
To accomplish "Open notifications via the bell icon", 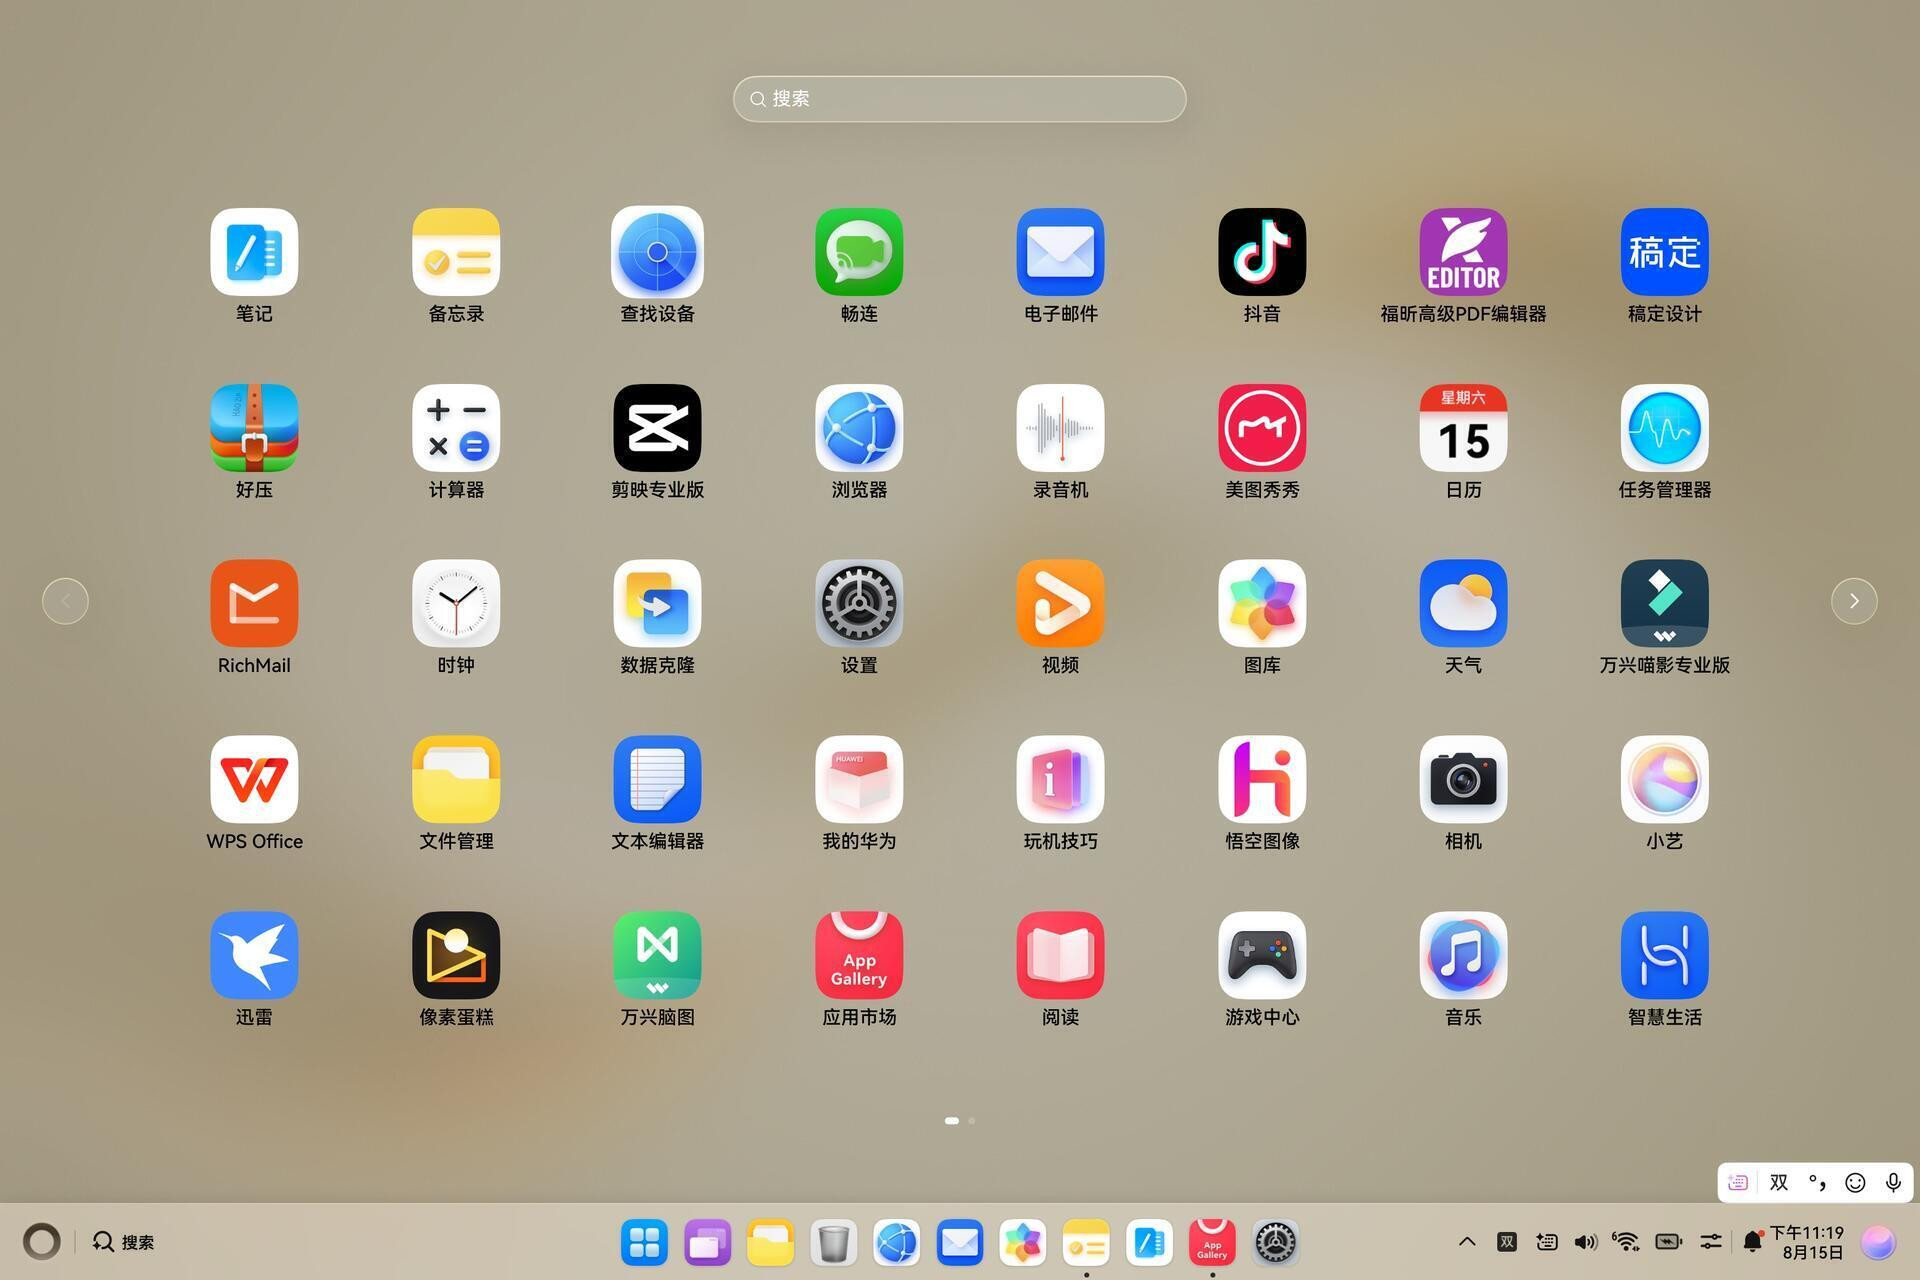I will pos(1752,1242).
